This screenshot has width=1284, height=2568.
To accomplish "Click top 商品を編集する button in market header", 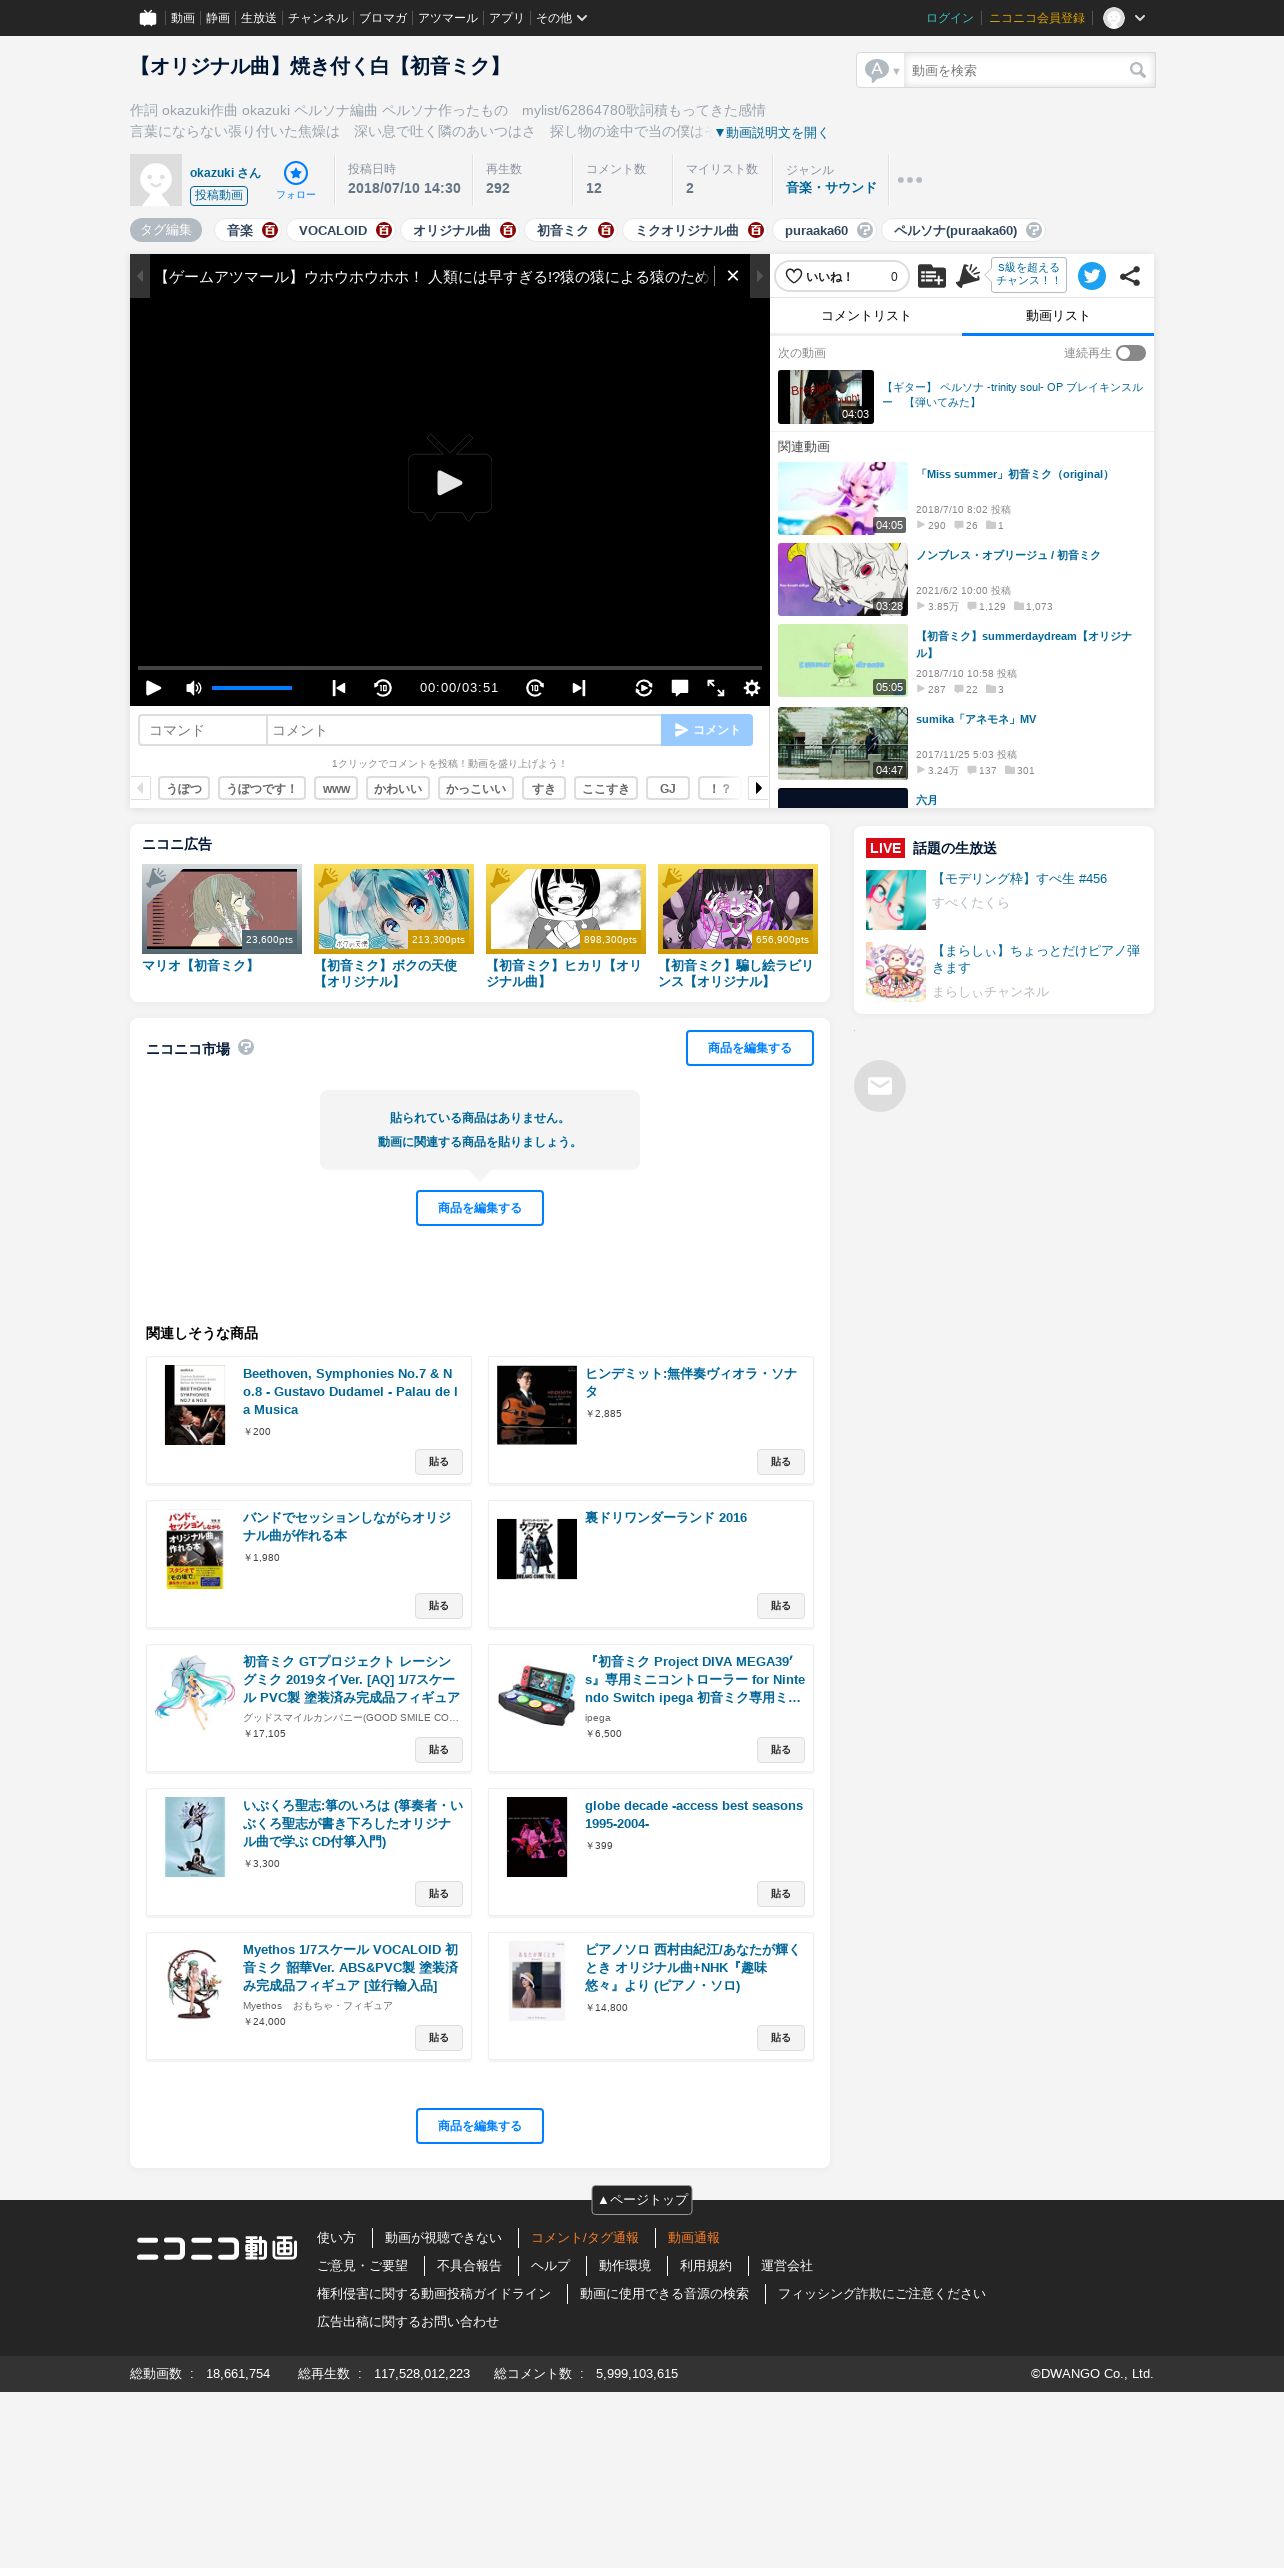I will point(750,1048).
